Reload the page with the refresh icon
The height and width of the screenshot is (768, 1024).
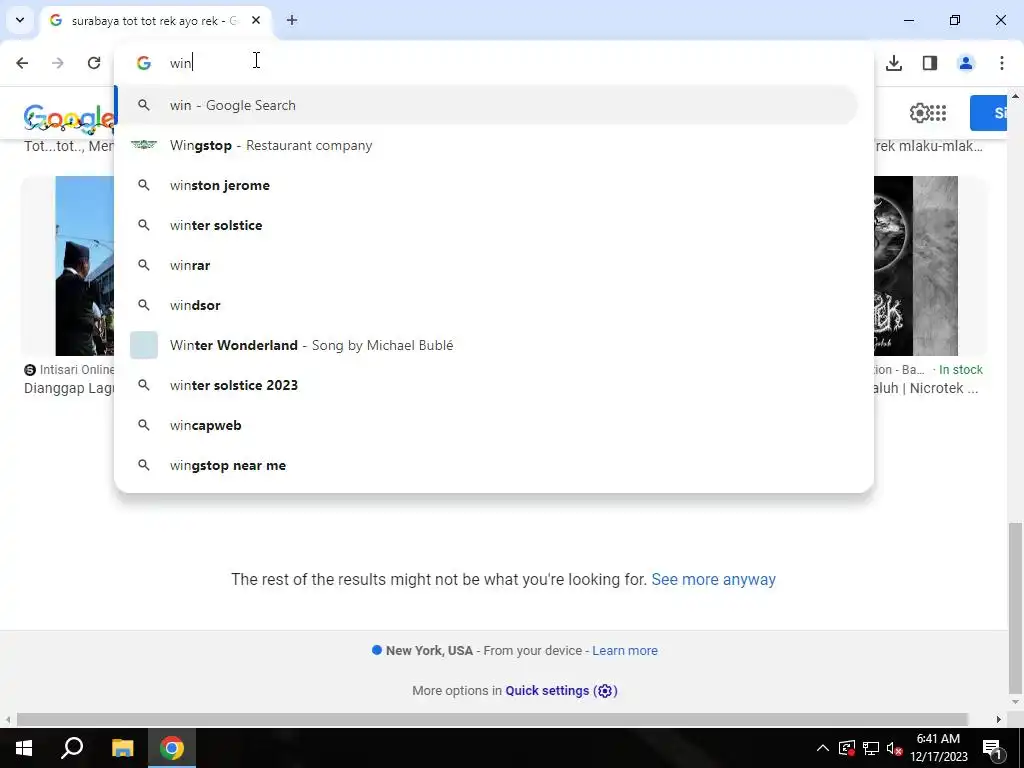click(x=94, y=63)
